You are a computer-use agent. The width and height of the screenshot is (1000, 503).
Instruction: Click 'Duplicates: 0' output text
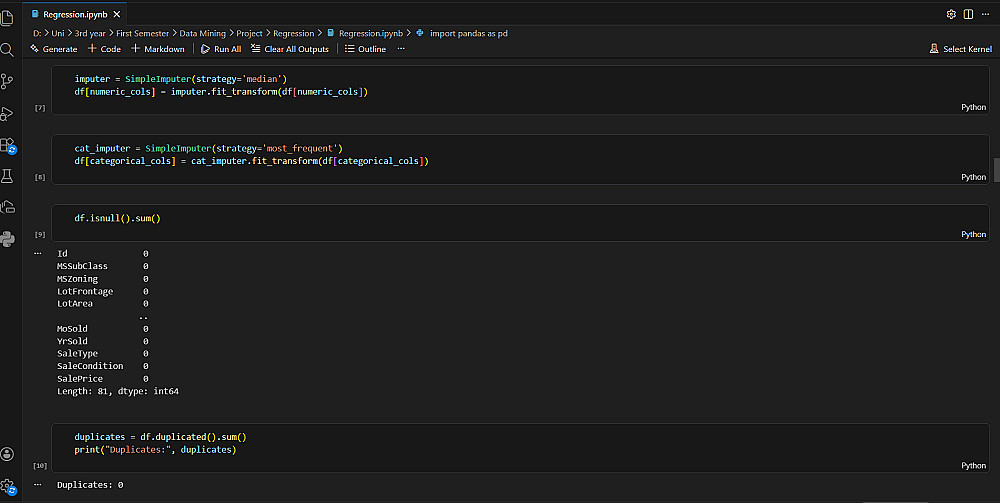90,485
